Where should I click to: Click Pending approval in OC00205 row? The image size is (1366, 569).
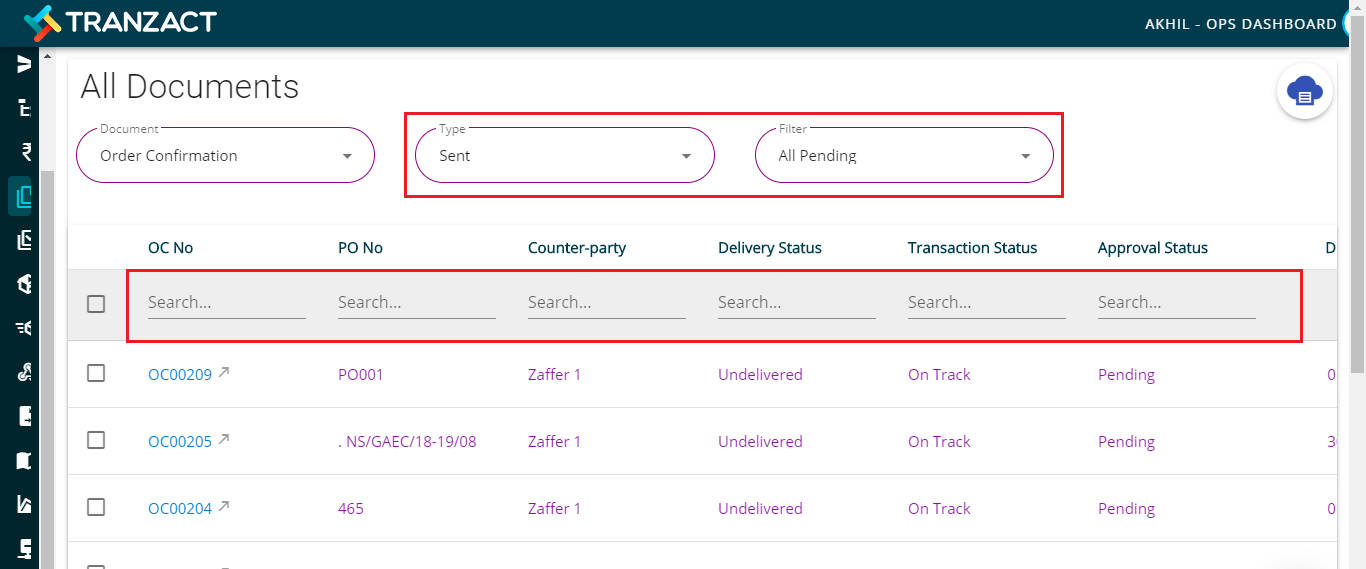[x=1126, y=442]
